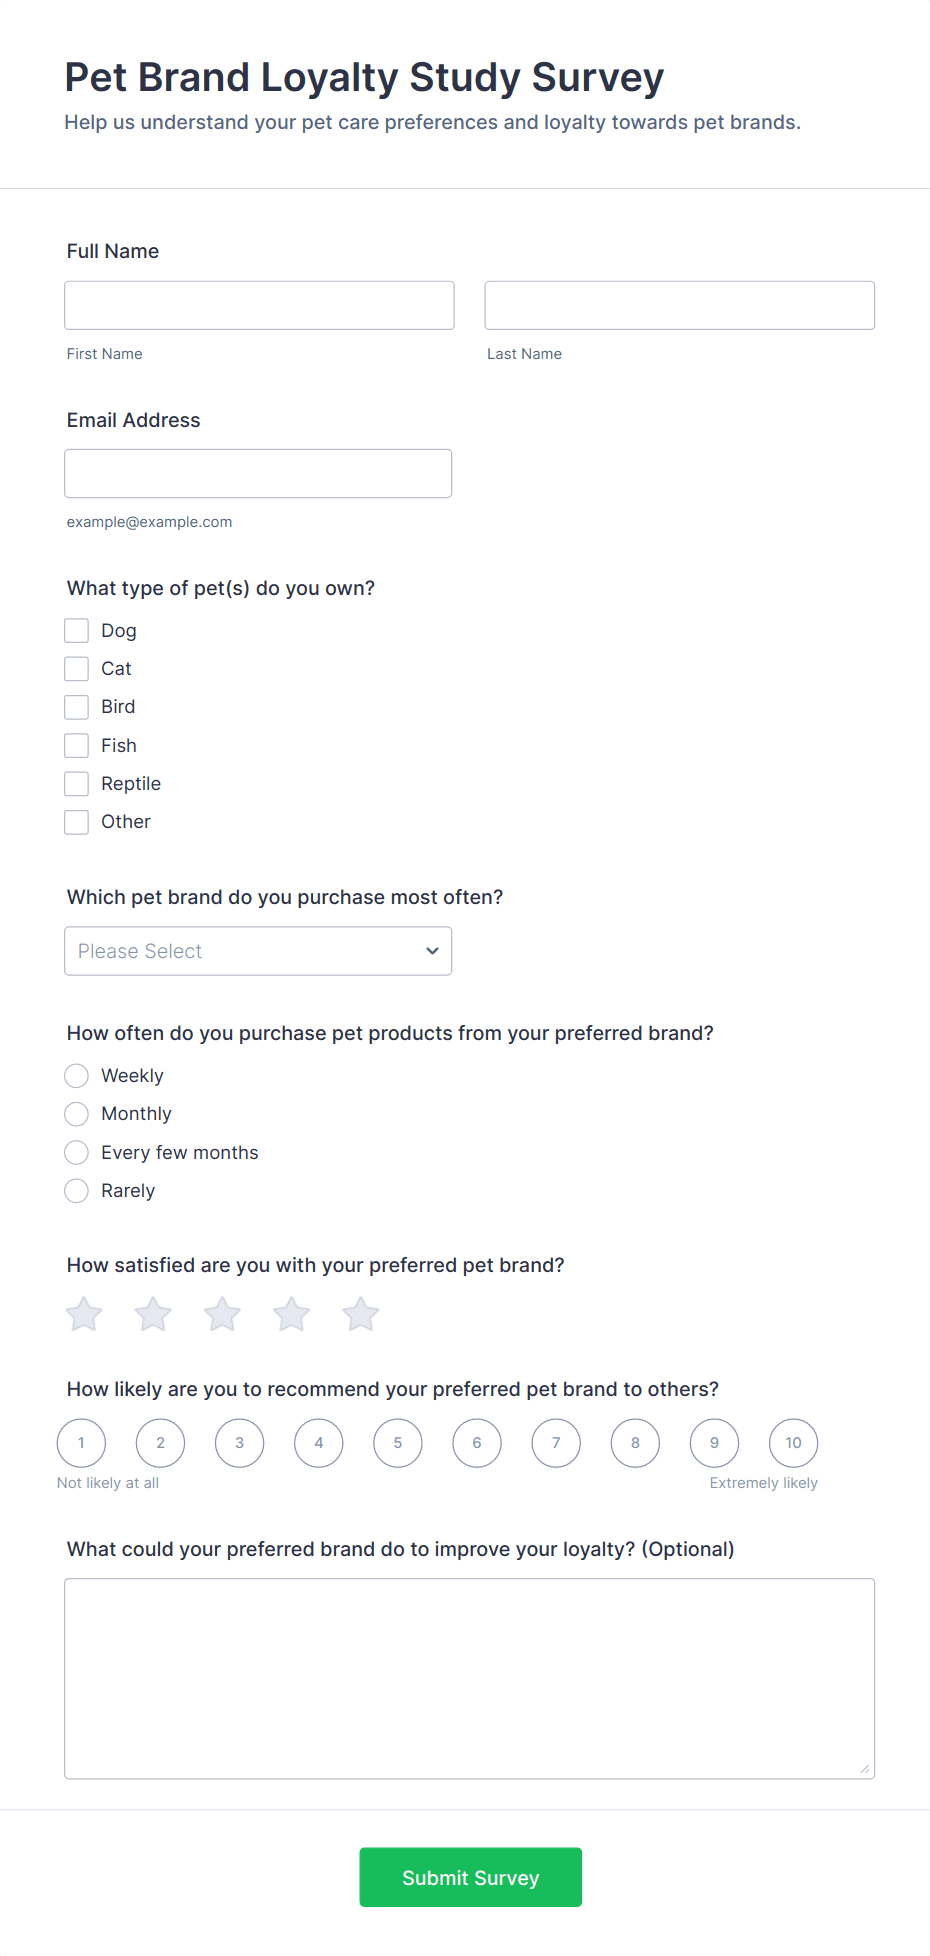The width and height of the screenshot is (930, 1956).
Task: Enable the Reptile checkbox
Action: click(77, 783)
